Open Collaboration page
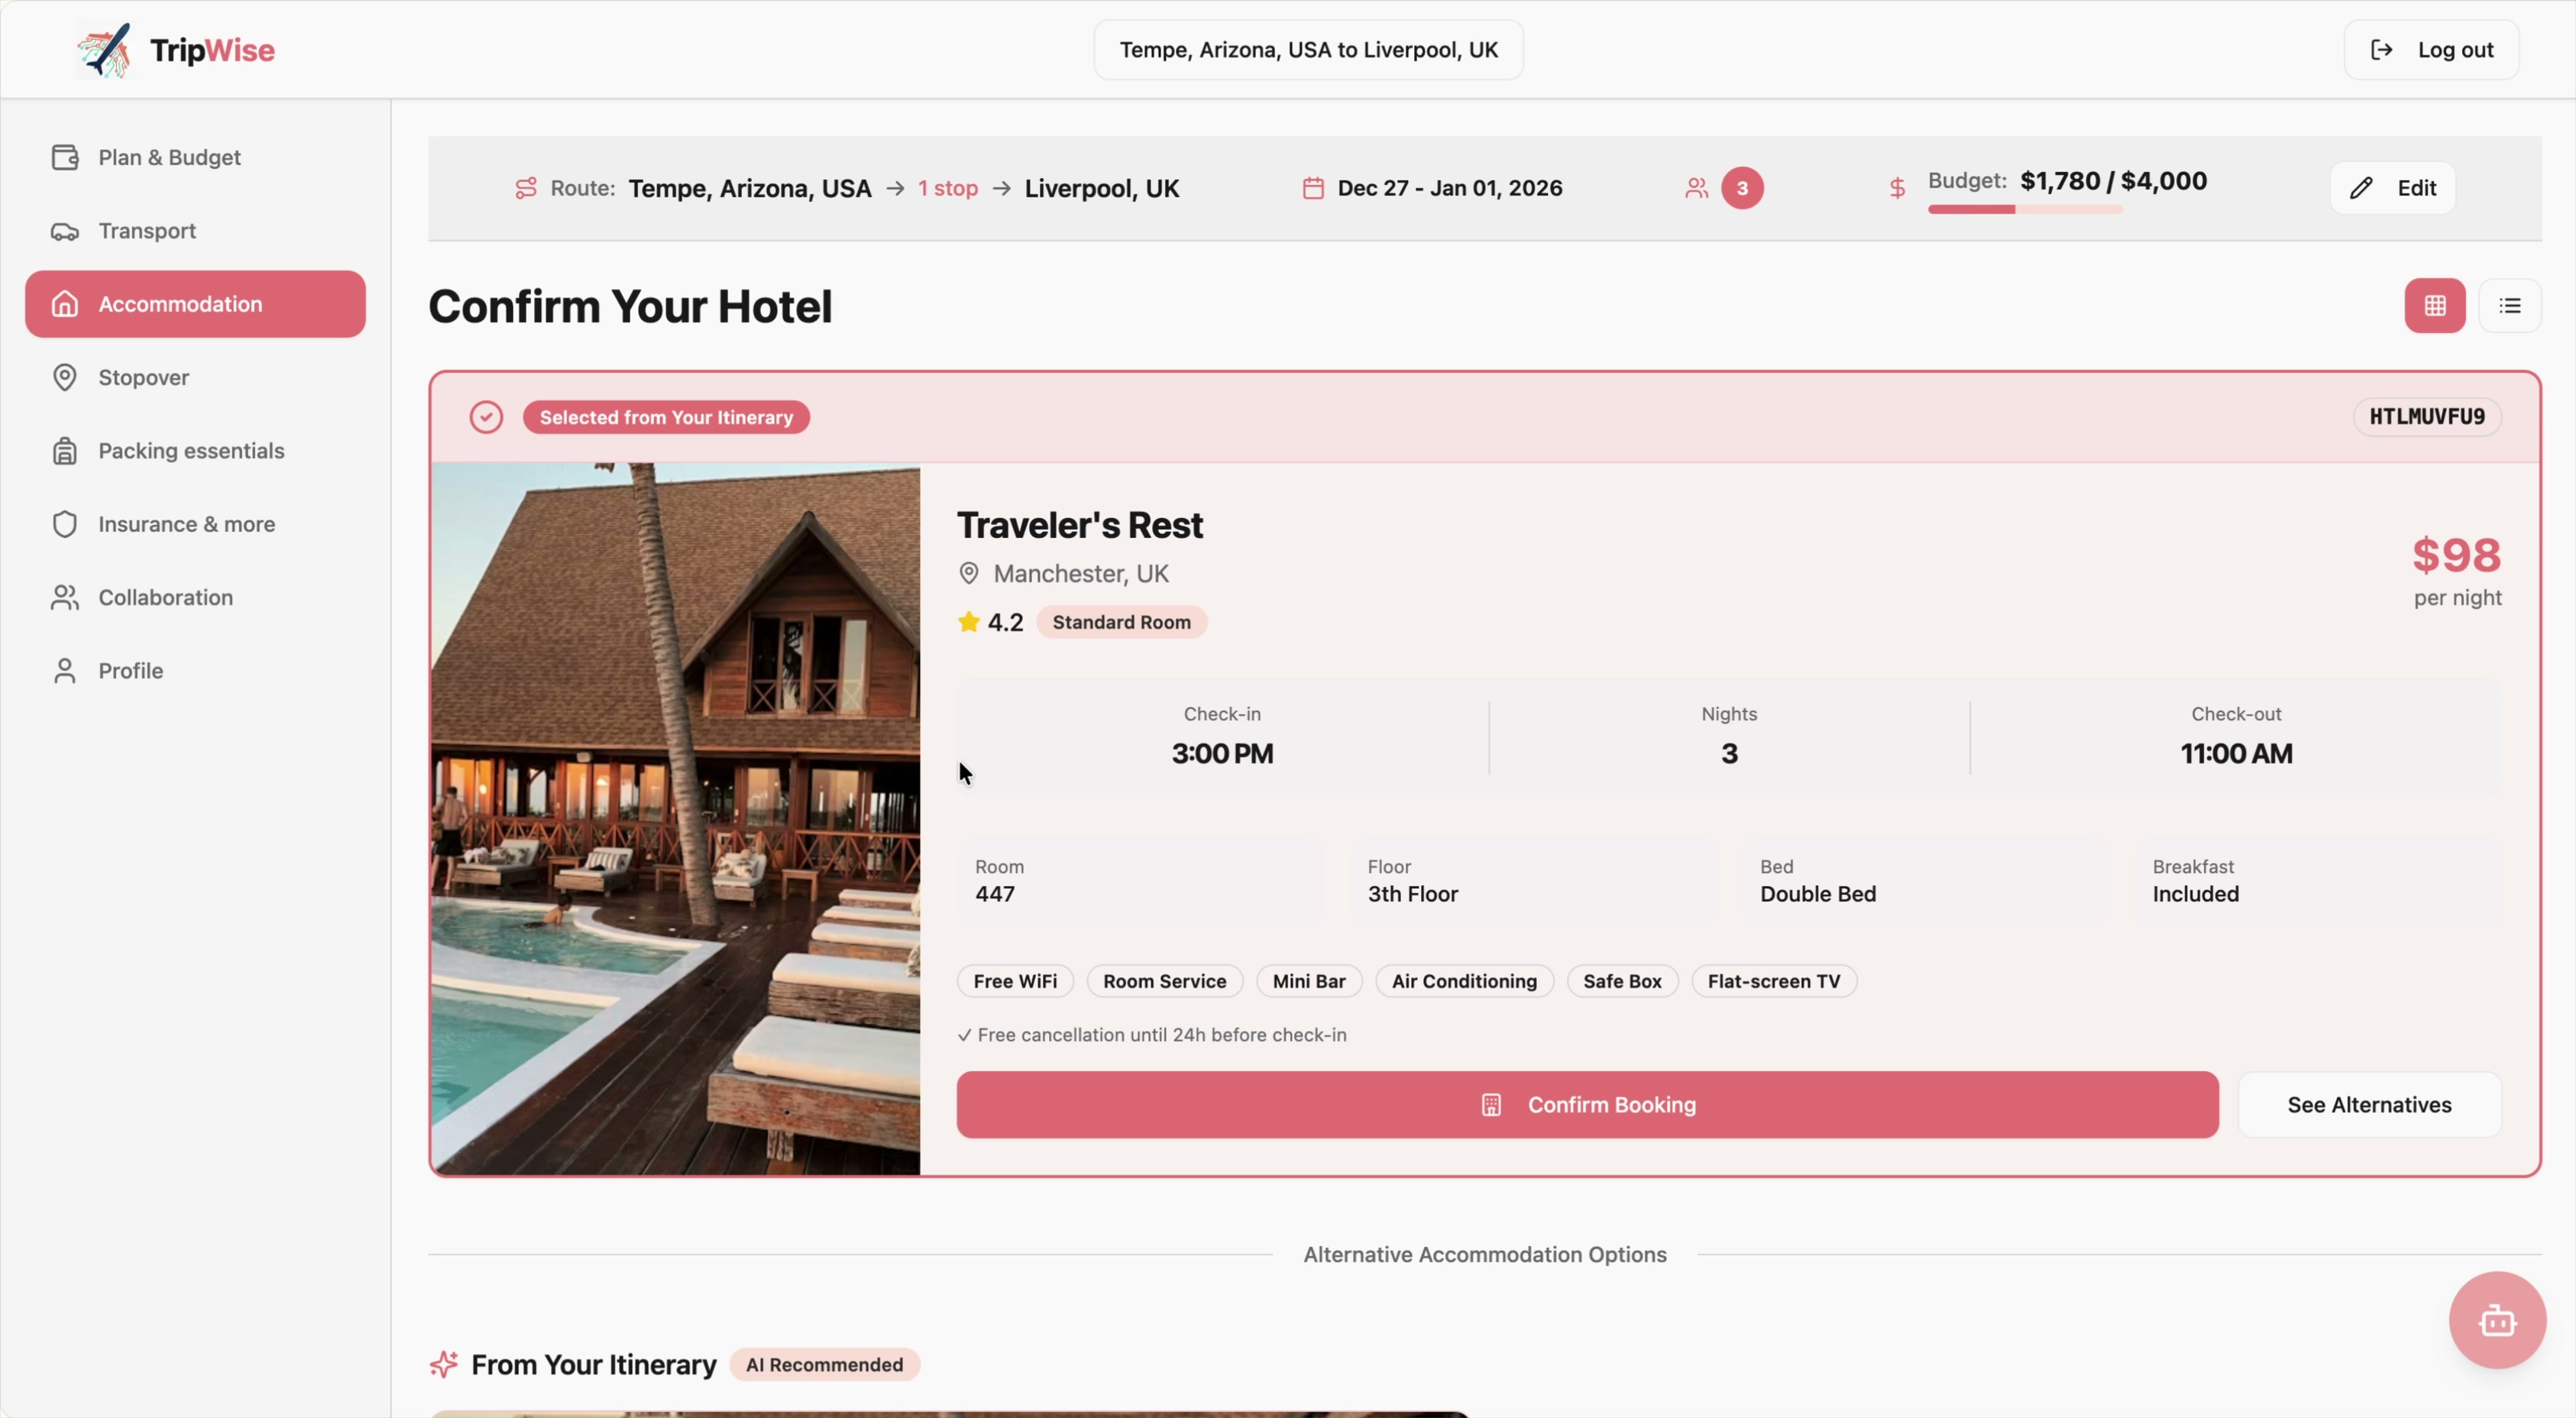 pos(195,597)
